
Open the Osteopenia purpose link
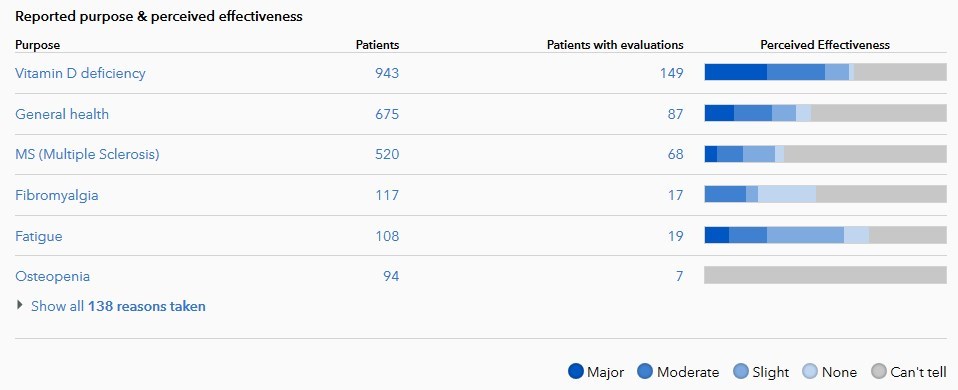53,276
